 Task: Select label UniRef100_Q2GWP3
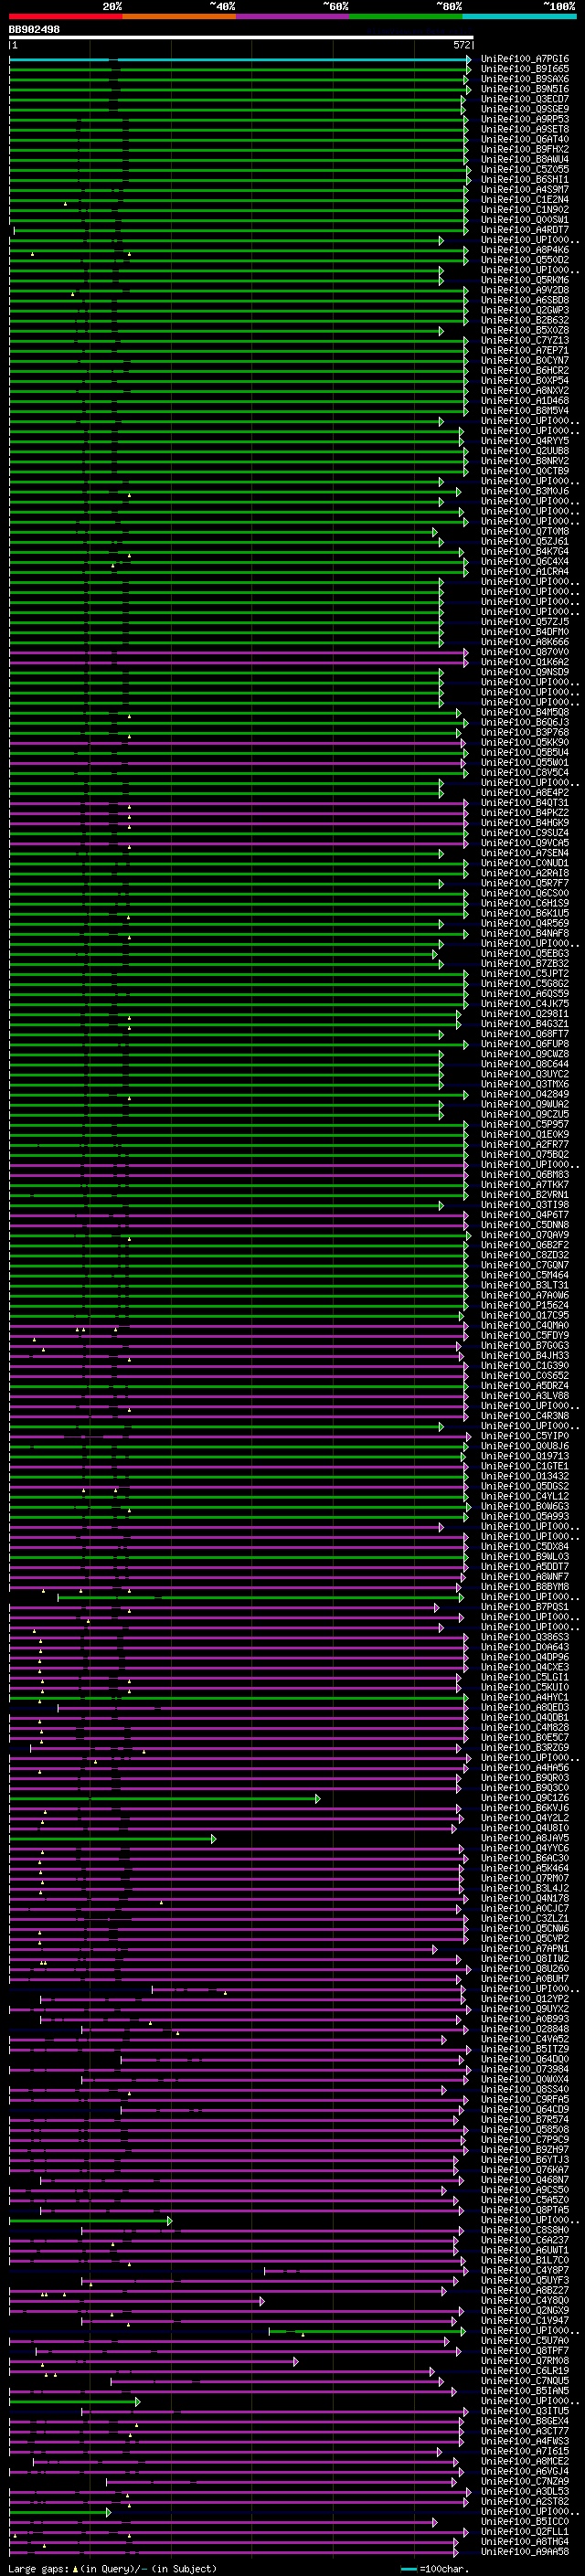525,310
